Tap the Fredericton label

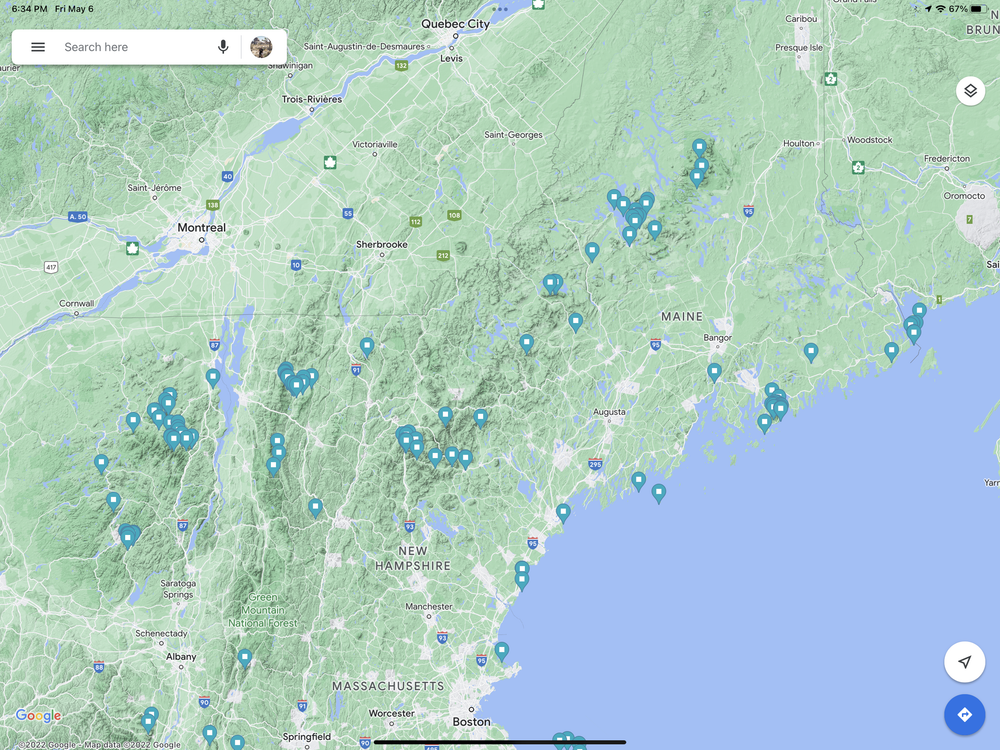[x=946, y=158]
